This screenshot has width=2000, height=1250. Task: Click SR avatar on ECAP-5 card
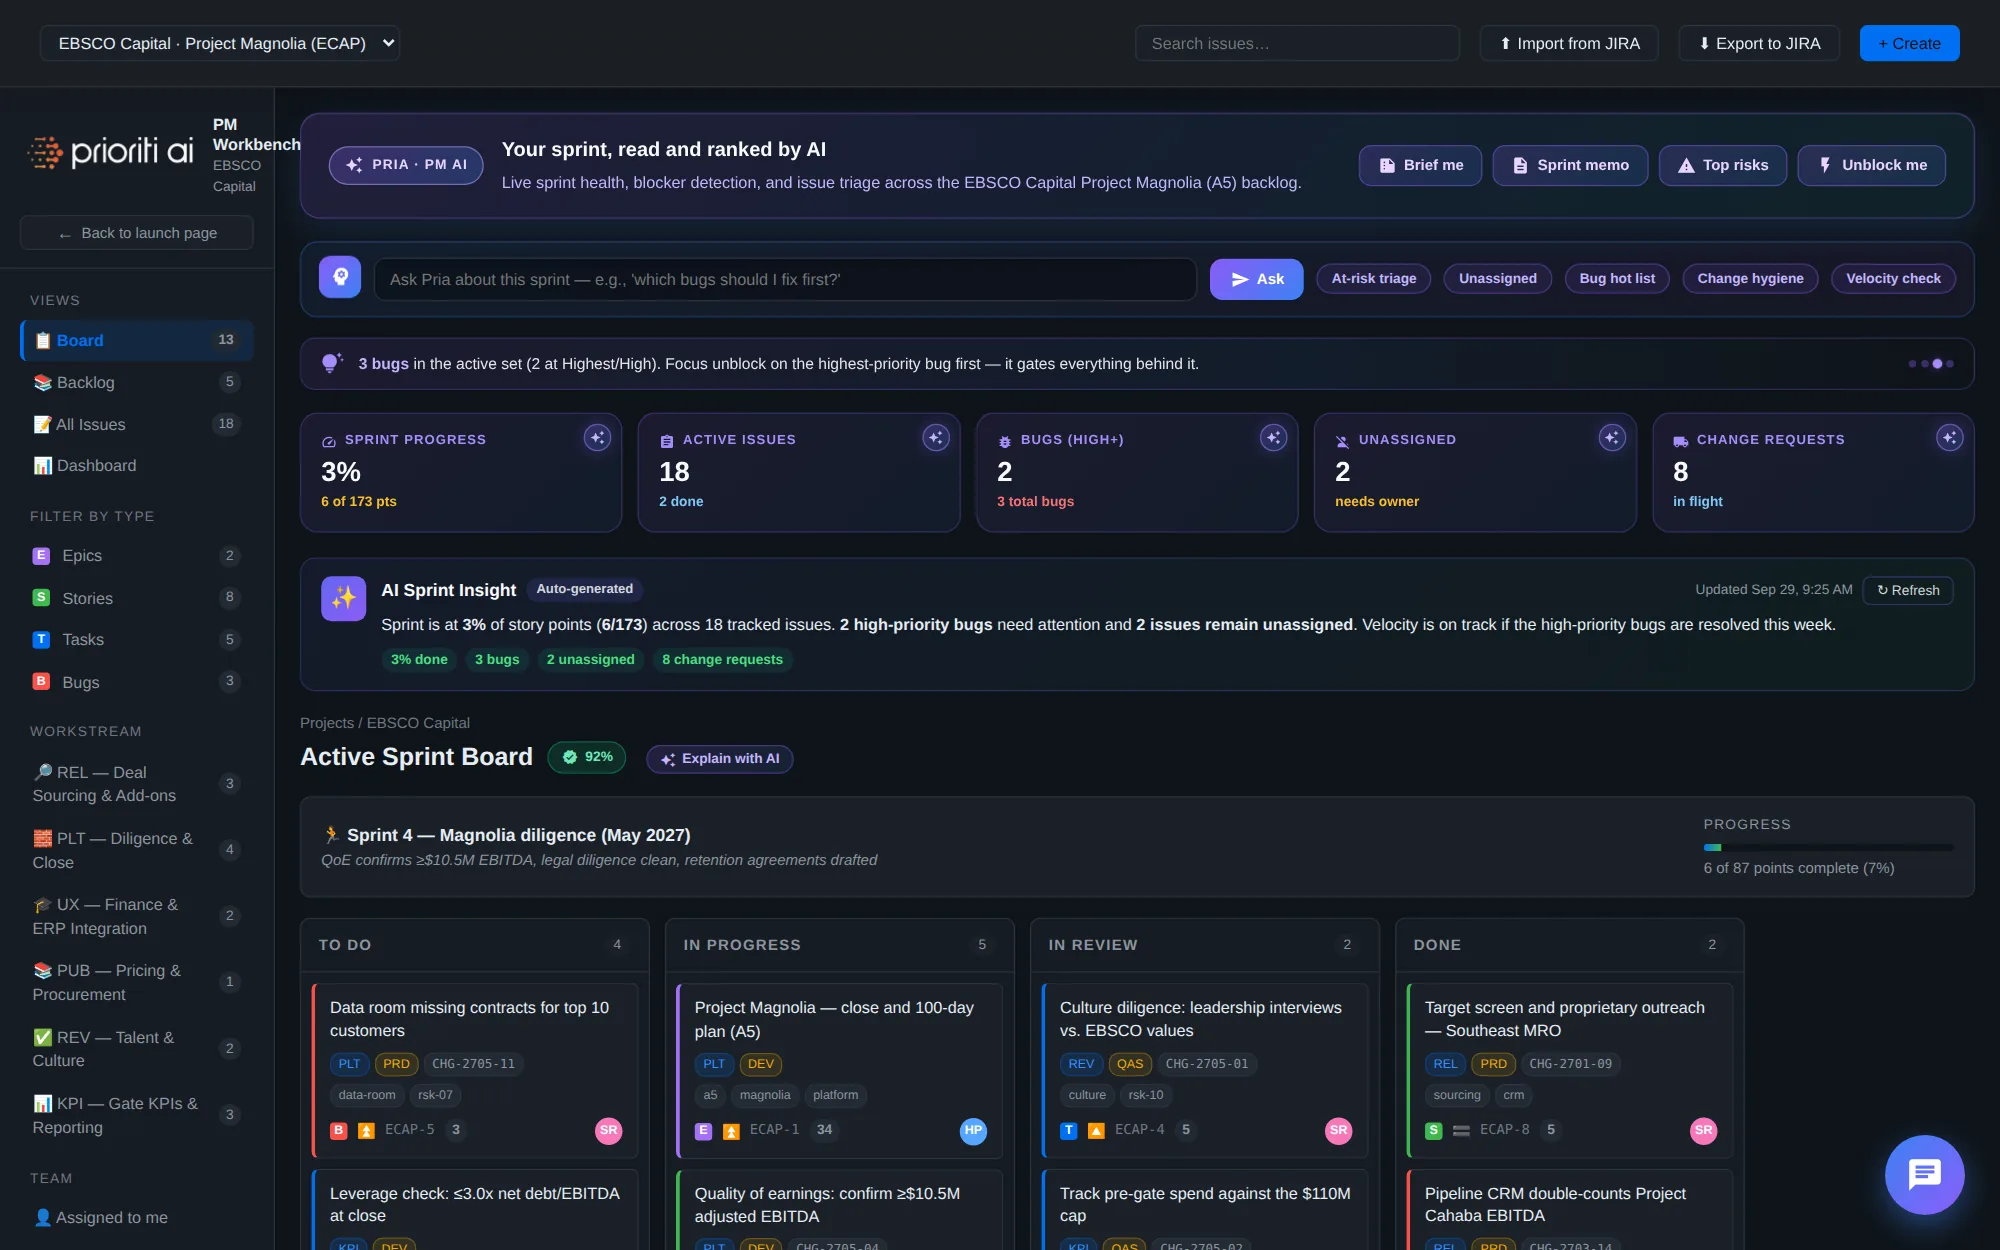pyautogui.click(x=608, y=1130)
